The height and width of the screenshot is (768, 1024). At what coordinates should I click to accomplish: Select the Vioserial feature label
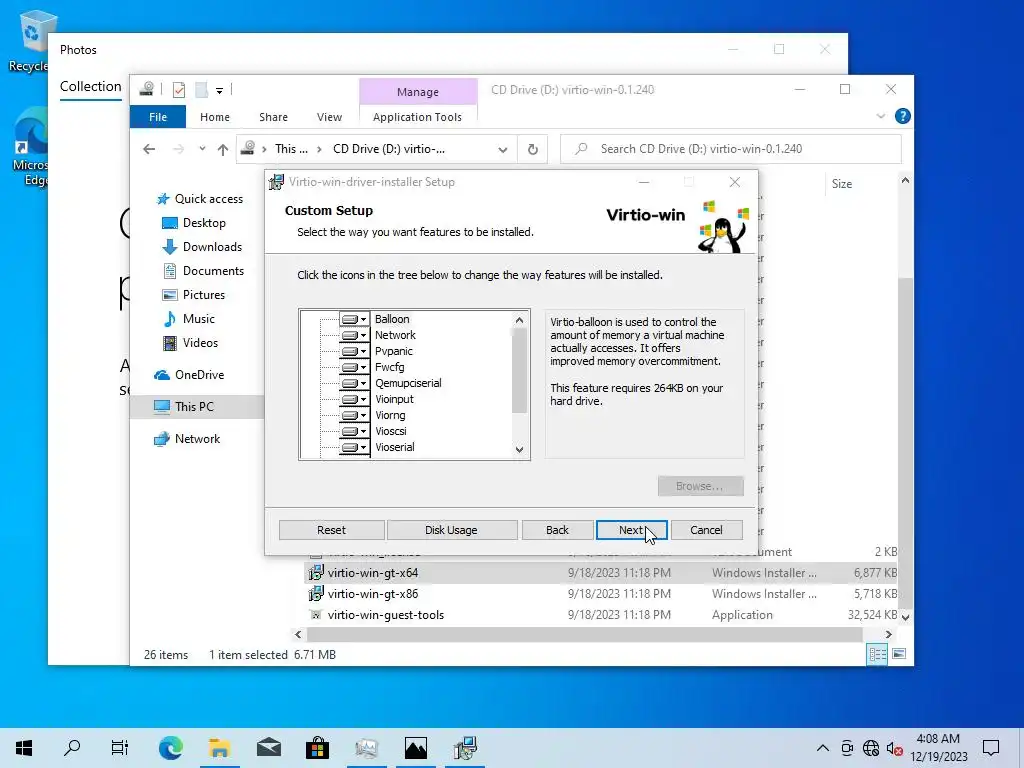(x=394, y=447)
